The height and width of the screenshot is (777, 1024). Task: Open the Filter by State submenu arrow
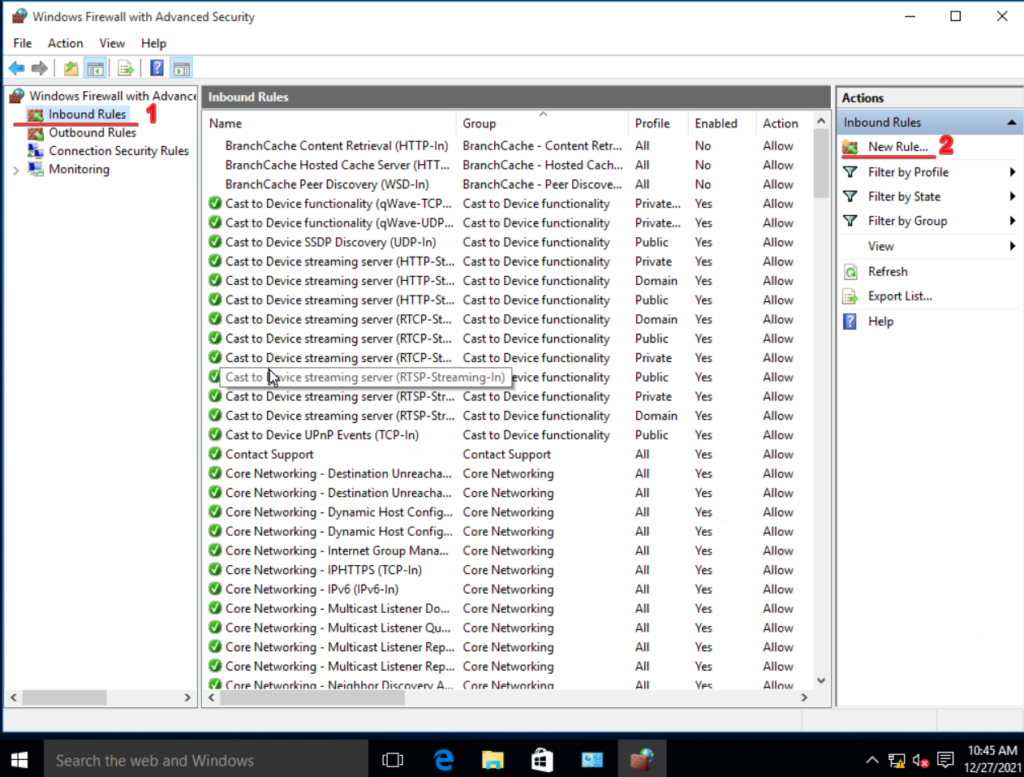1012,197
